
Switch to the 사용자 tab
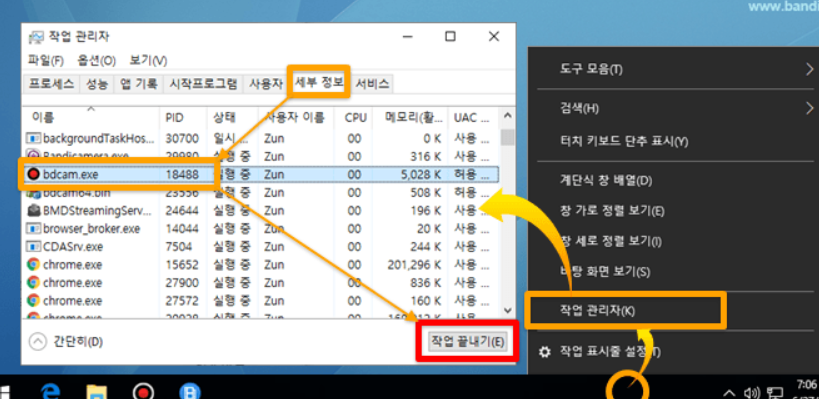pyautogui.click(x=266, y=84)
